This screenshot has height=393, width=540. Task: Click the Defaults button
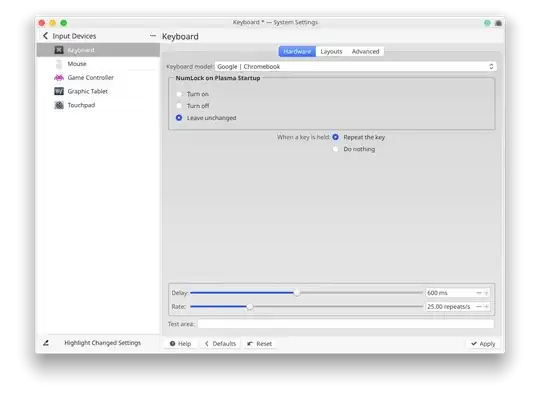click(x=220, y=344)
